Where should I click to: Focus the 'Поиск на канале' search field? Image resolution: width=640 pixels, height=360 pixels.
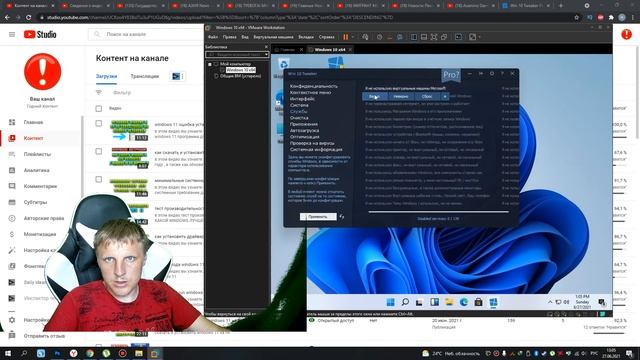(147, 34)
